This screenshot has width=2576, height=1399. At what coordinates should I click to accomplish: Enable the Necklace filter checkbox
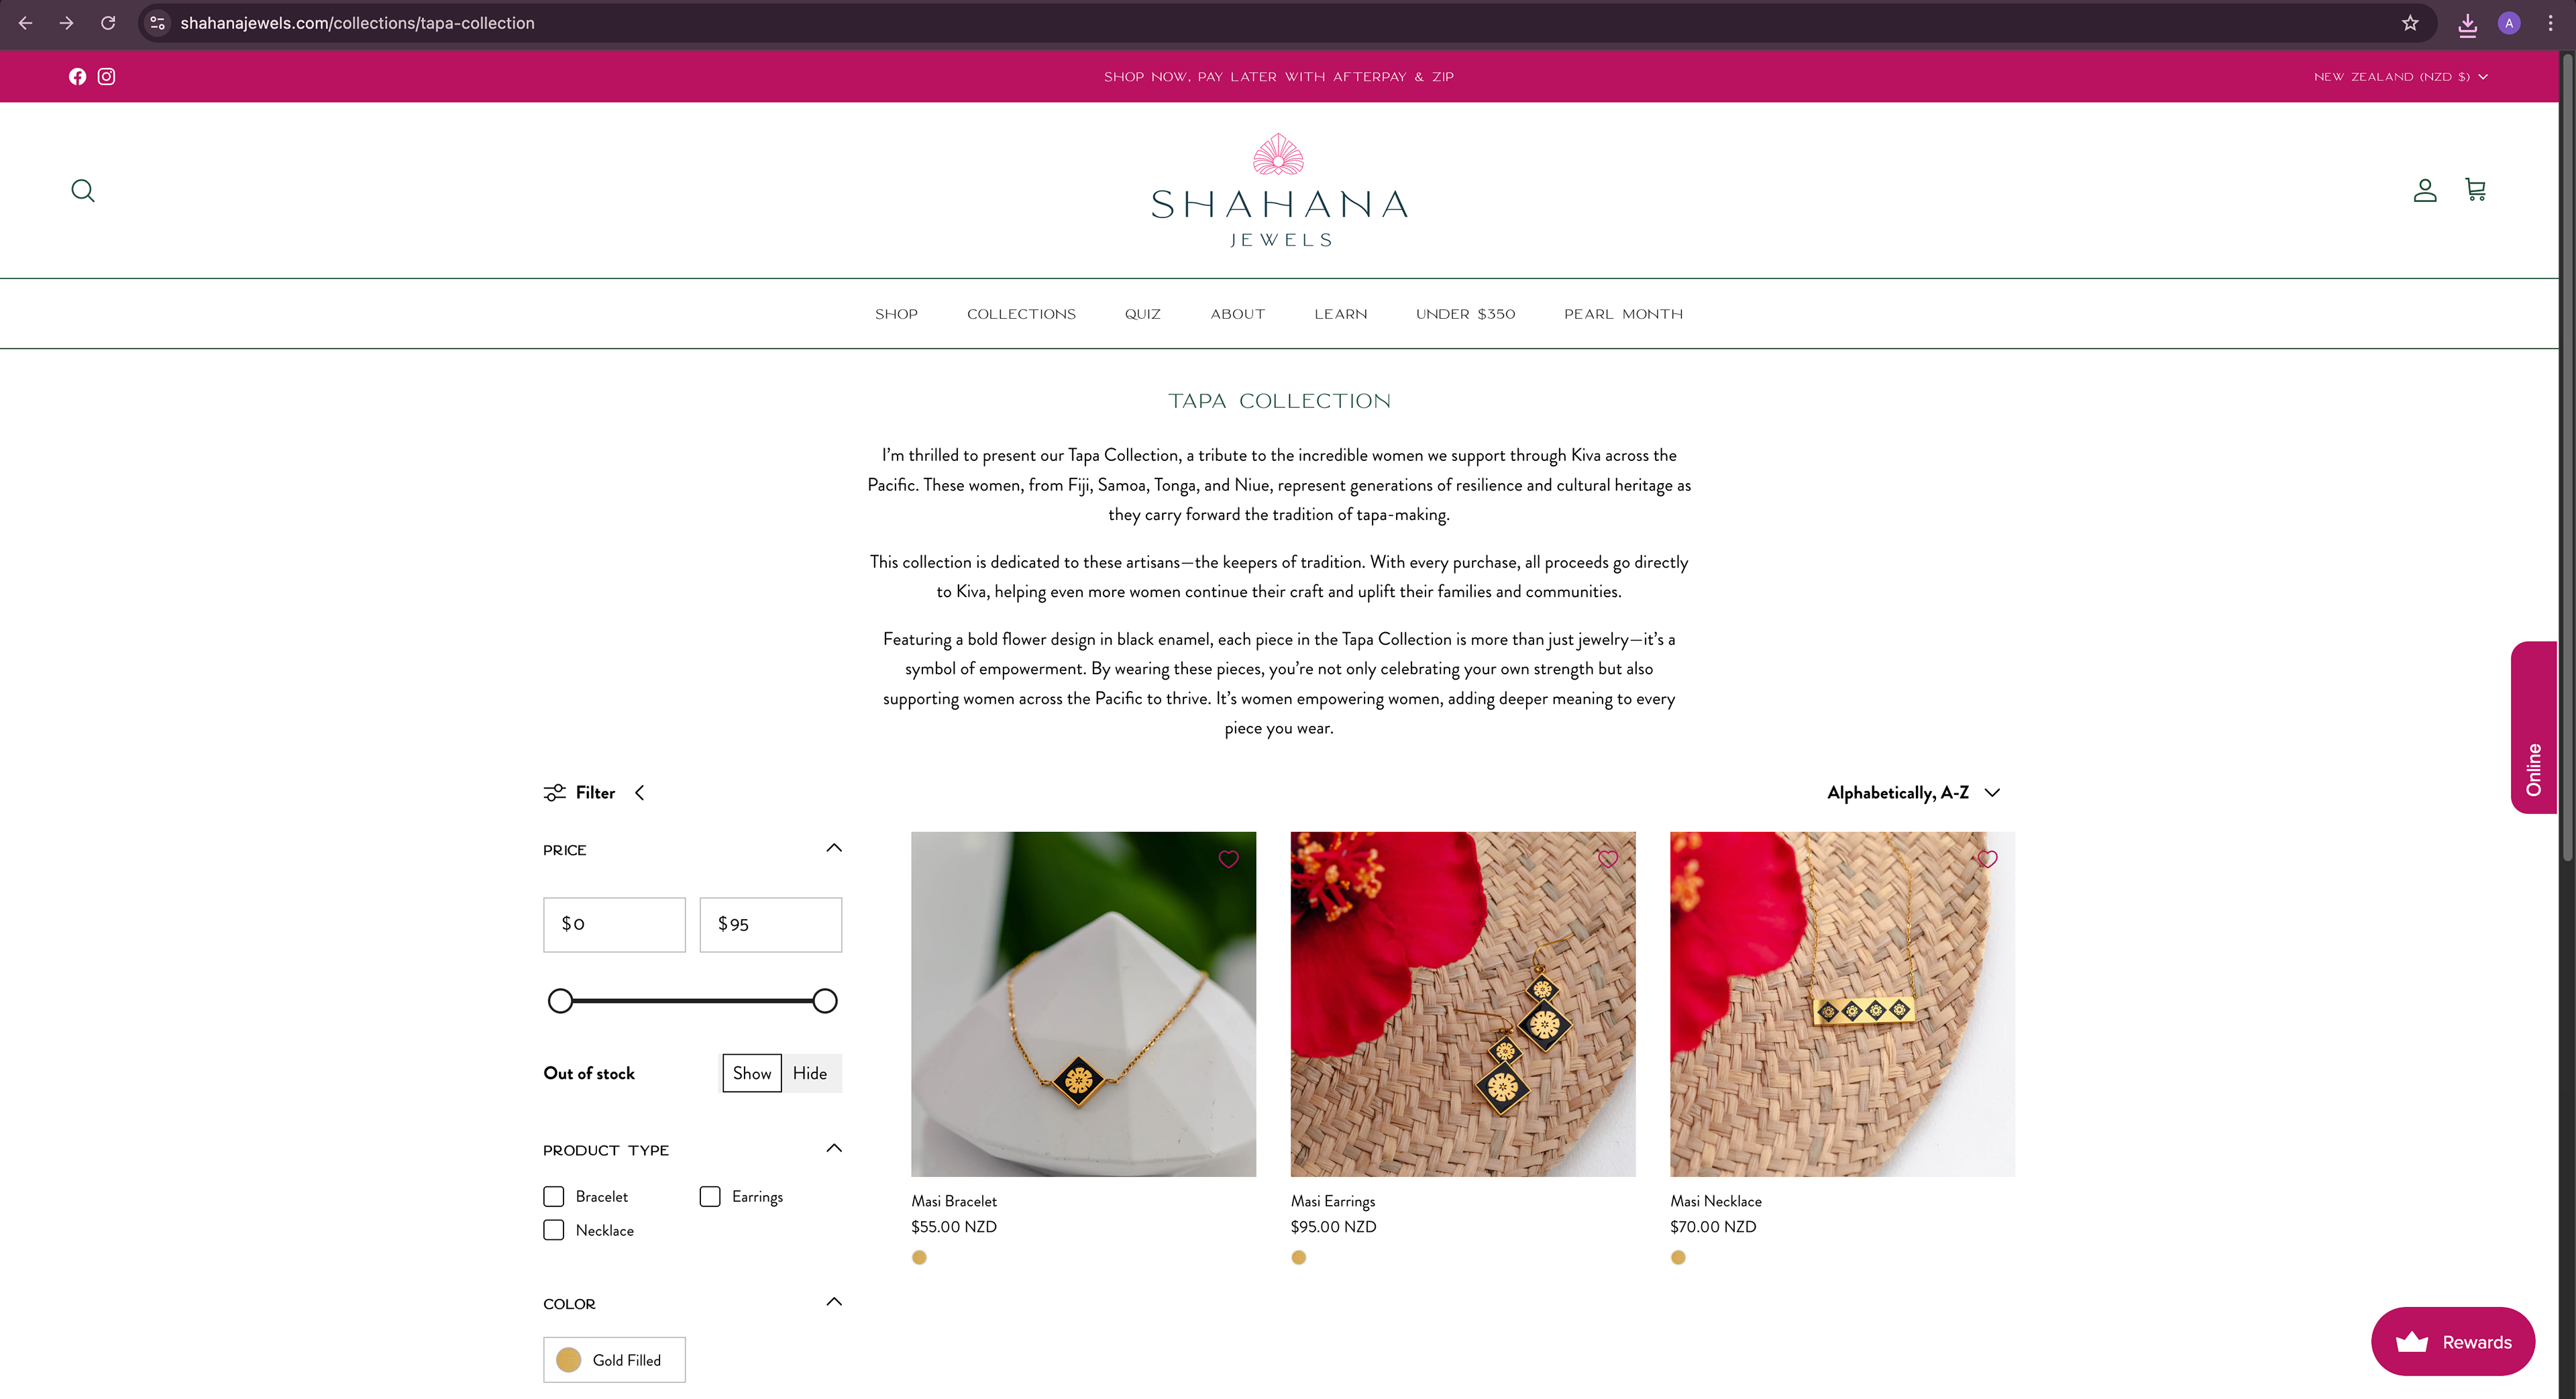553,1230
